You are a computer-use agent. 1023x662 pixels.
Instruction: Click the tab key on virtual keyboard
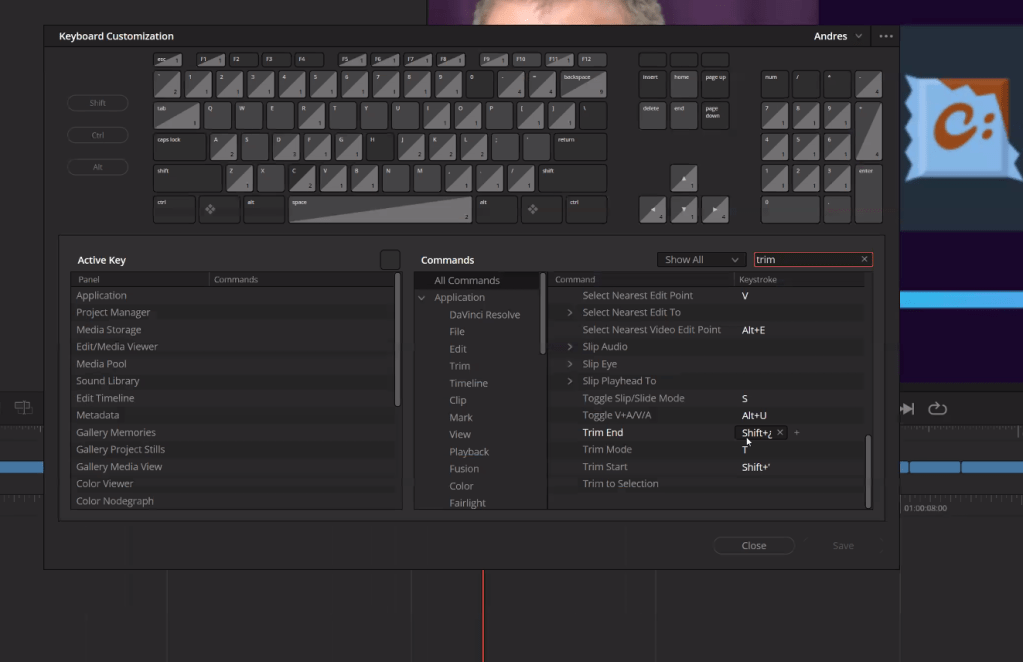[176, 115]
